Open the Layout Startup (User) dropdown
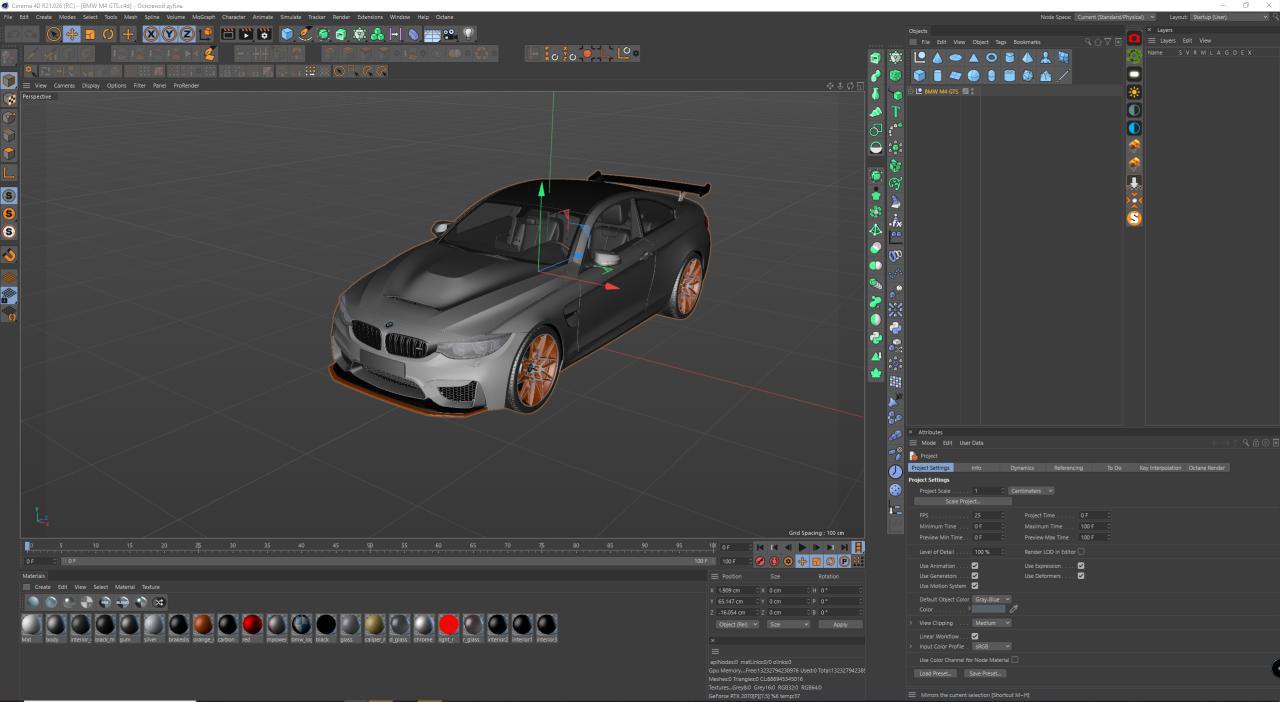The image size is (1280, 702). pyautogui.click(x=1228, y=17)
